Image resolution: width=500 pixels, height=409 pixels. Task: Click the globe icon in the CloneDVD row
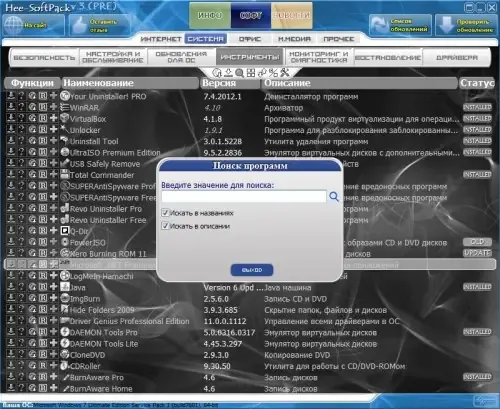tap(32, 354)
